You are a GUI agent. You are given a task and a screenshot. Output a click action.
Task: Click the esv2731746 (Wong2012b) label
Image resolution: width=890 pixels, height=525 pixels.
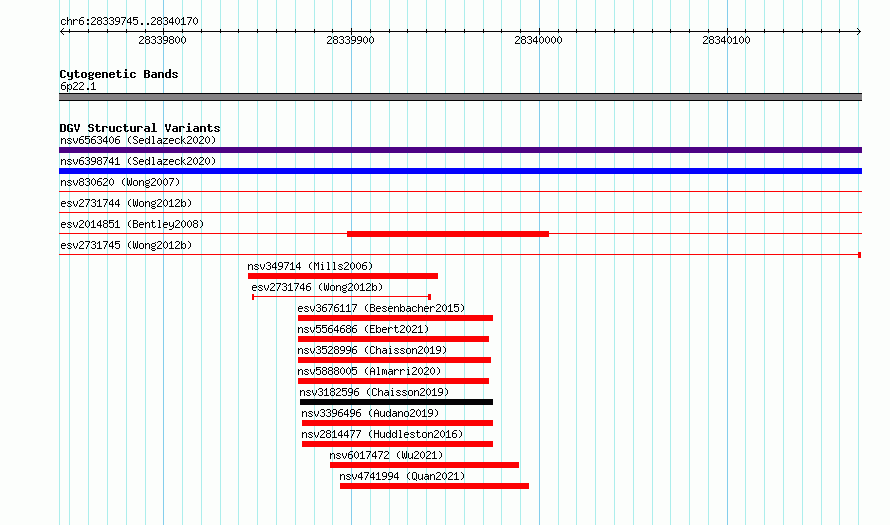click(317, 287)
